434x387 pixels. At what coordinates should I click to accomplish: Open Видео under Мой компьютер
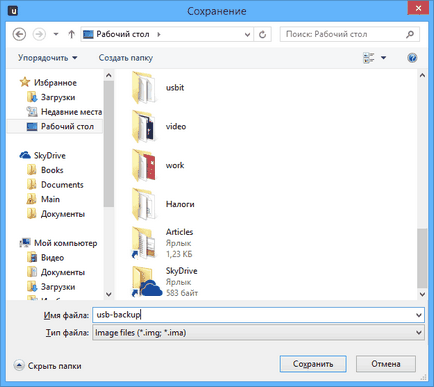point(52,258)
